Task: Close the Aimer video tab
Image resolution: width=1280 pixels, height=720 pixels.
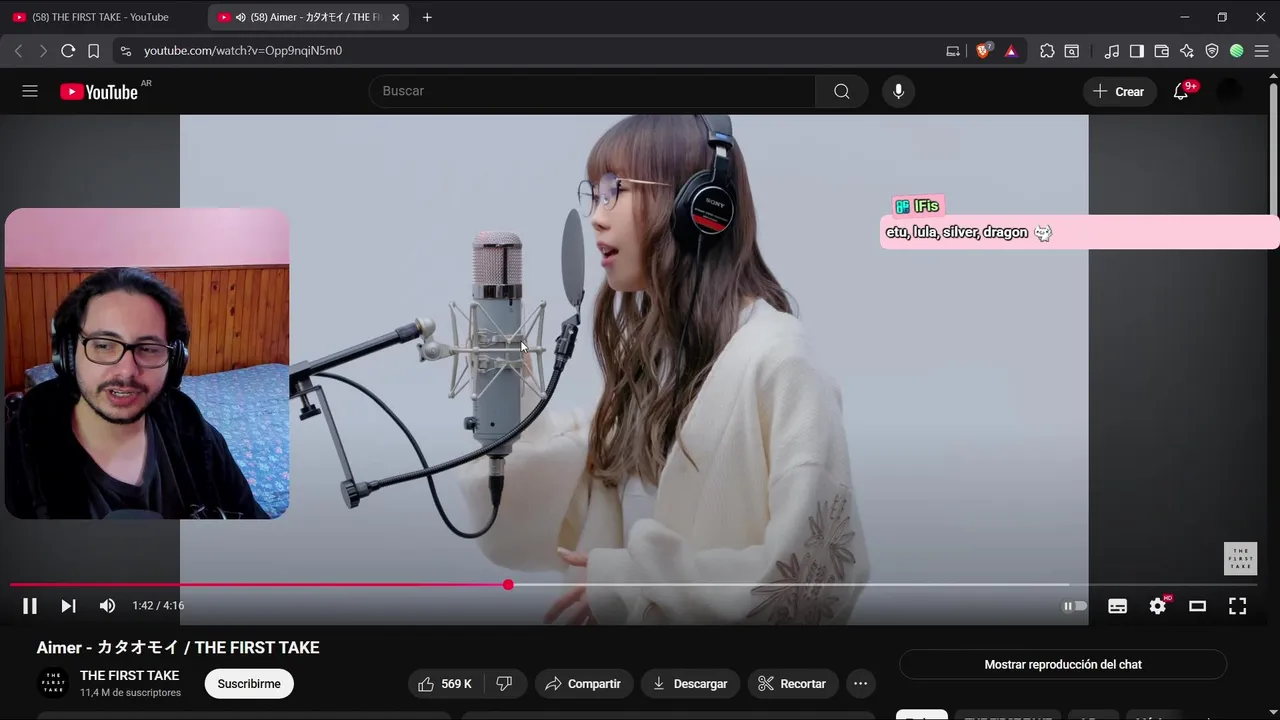Action: (x=396, y=17)
